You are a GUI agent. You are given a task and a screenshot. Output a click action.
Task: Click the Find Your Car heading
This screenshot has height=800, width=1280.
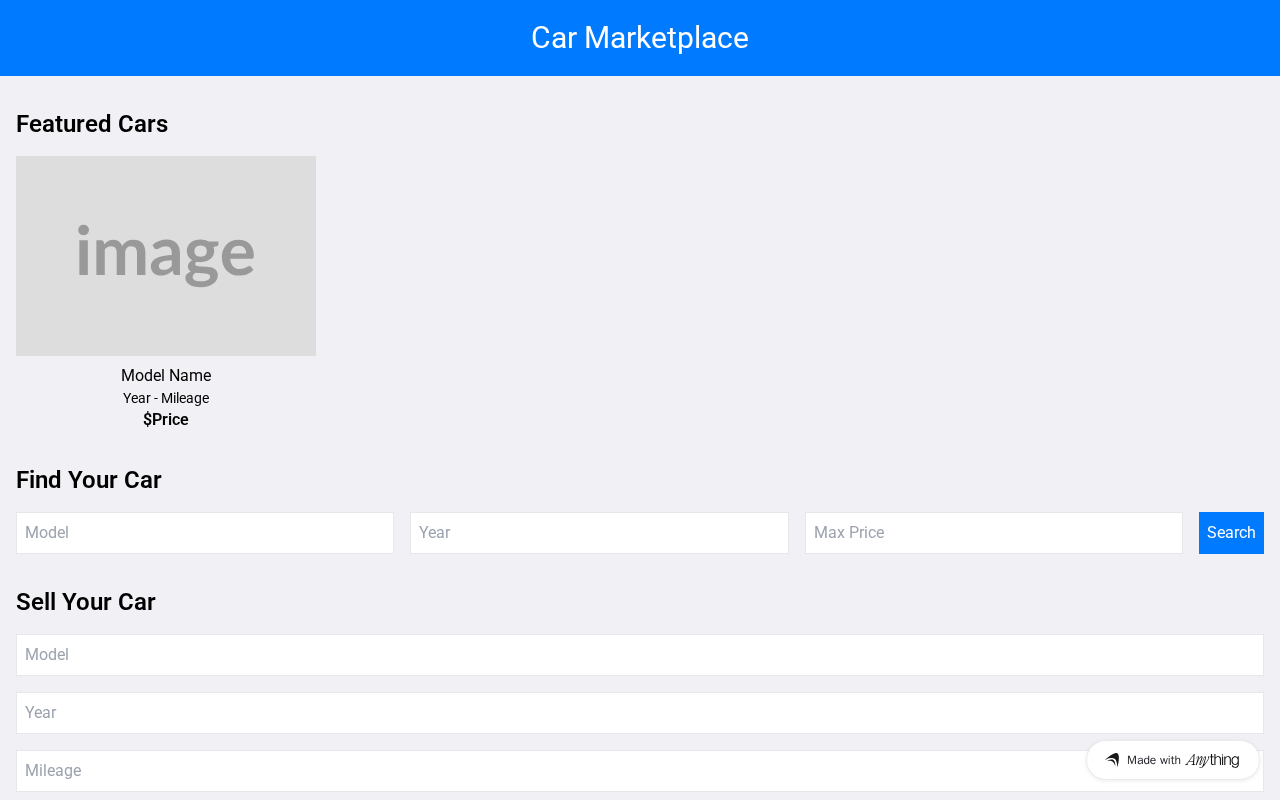point(89,480)
